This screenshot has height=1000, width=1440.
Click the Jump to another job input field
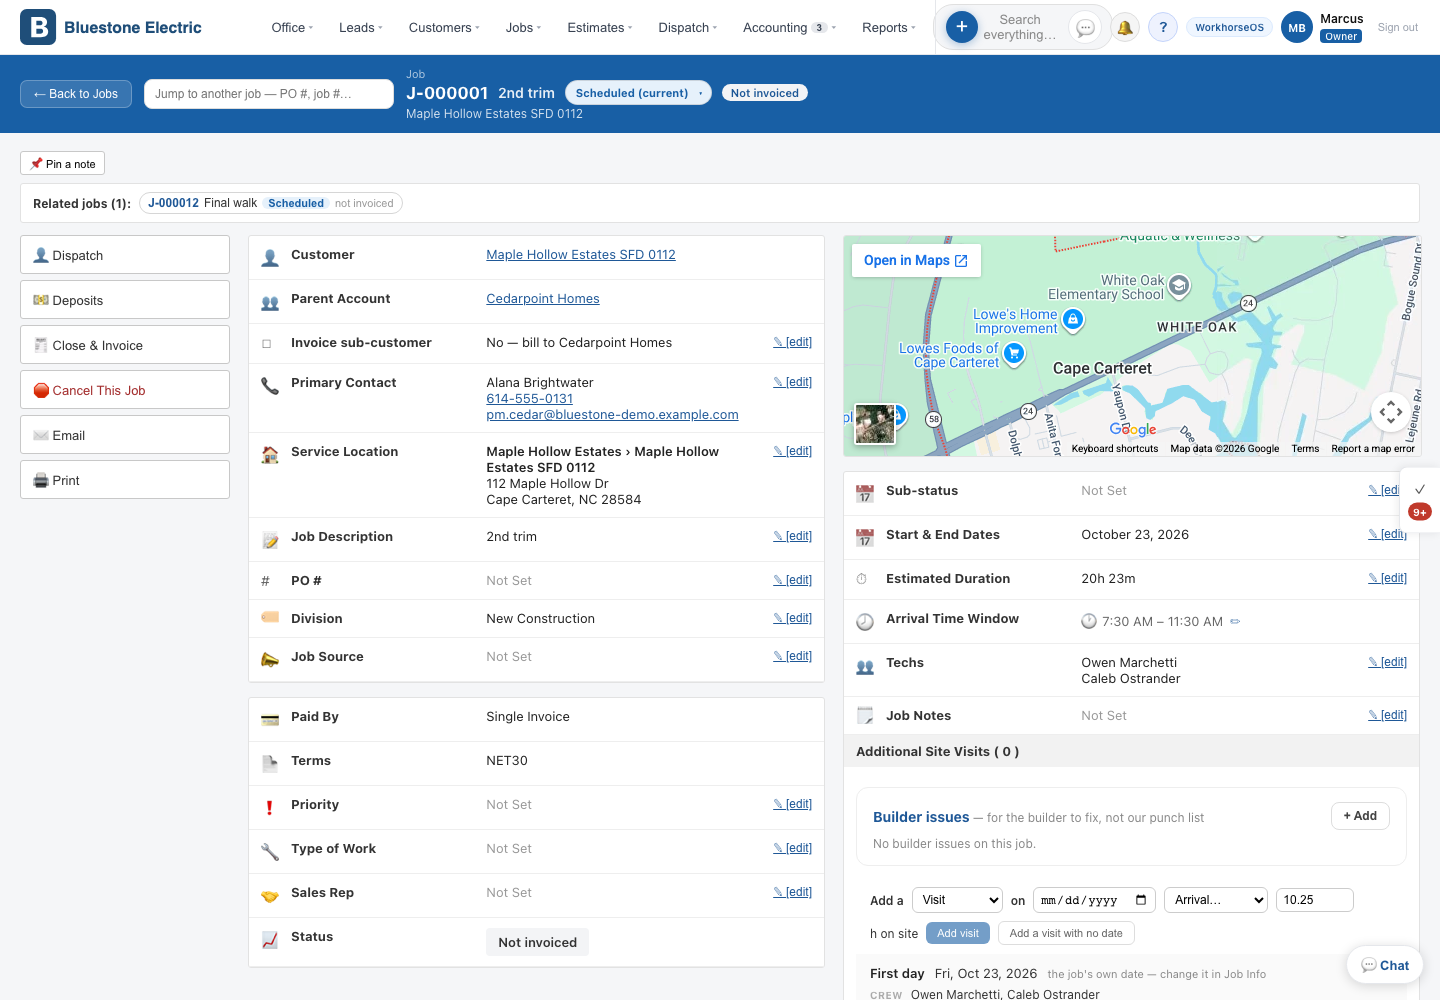(269, 94)
